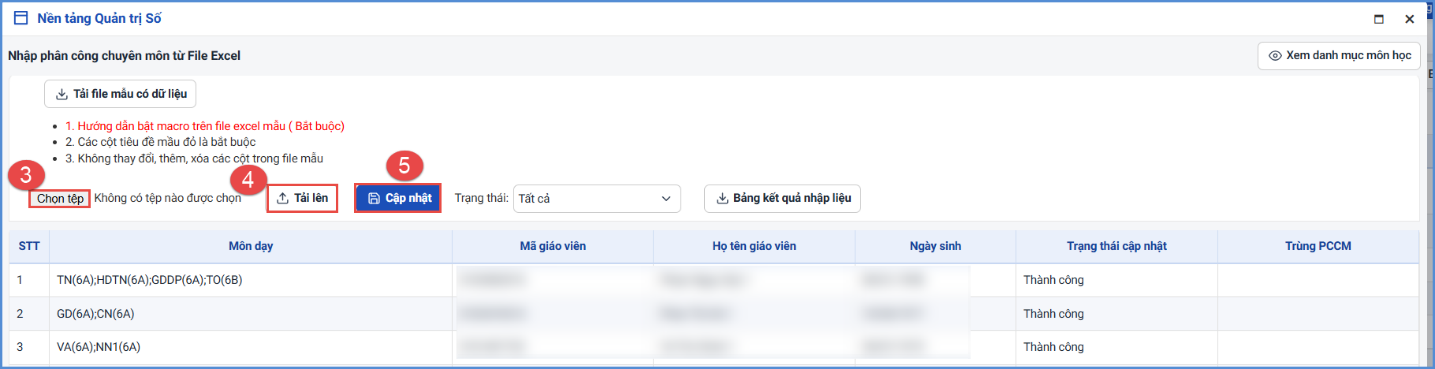1435x369 pixels.
Task: Download sample file Tải file mẫu có dữ liệu
Action: point(120,94)
